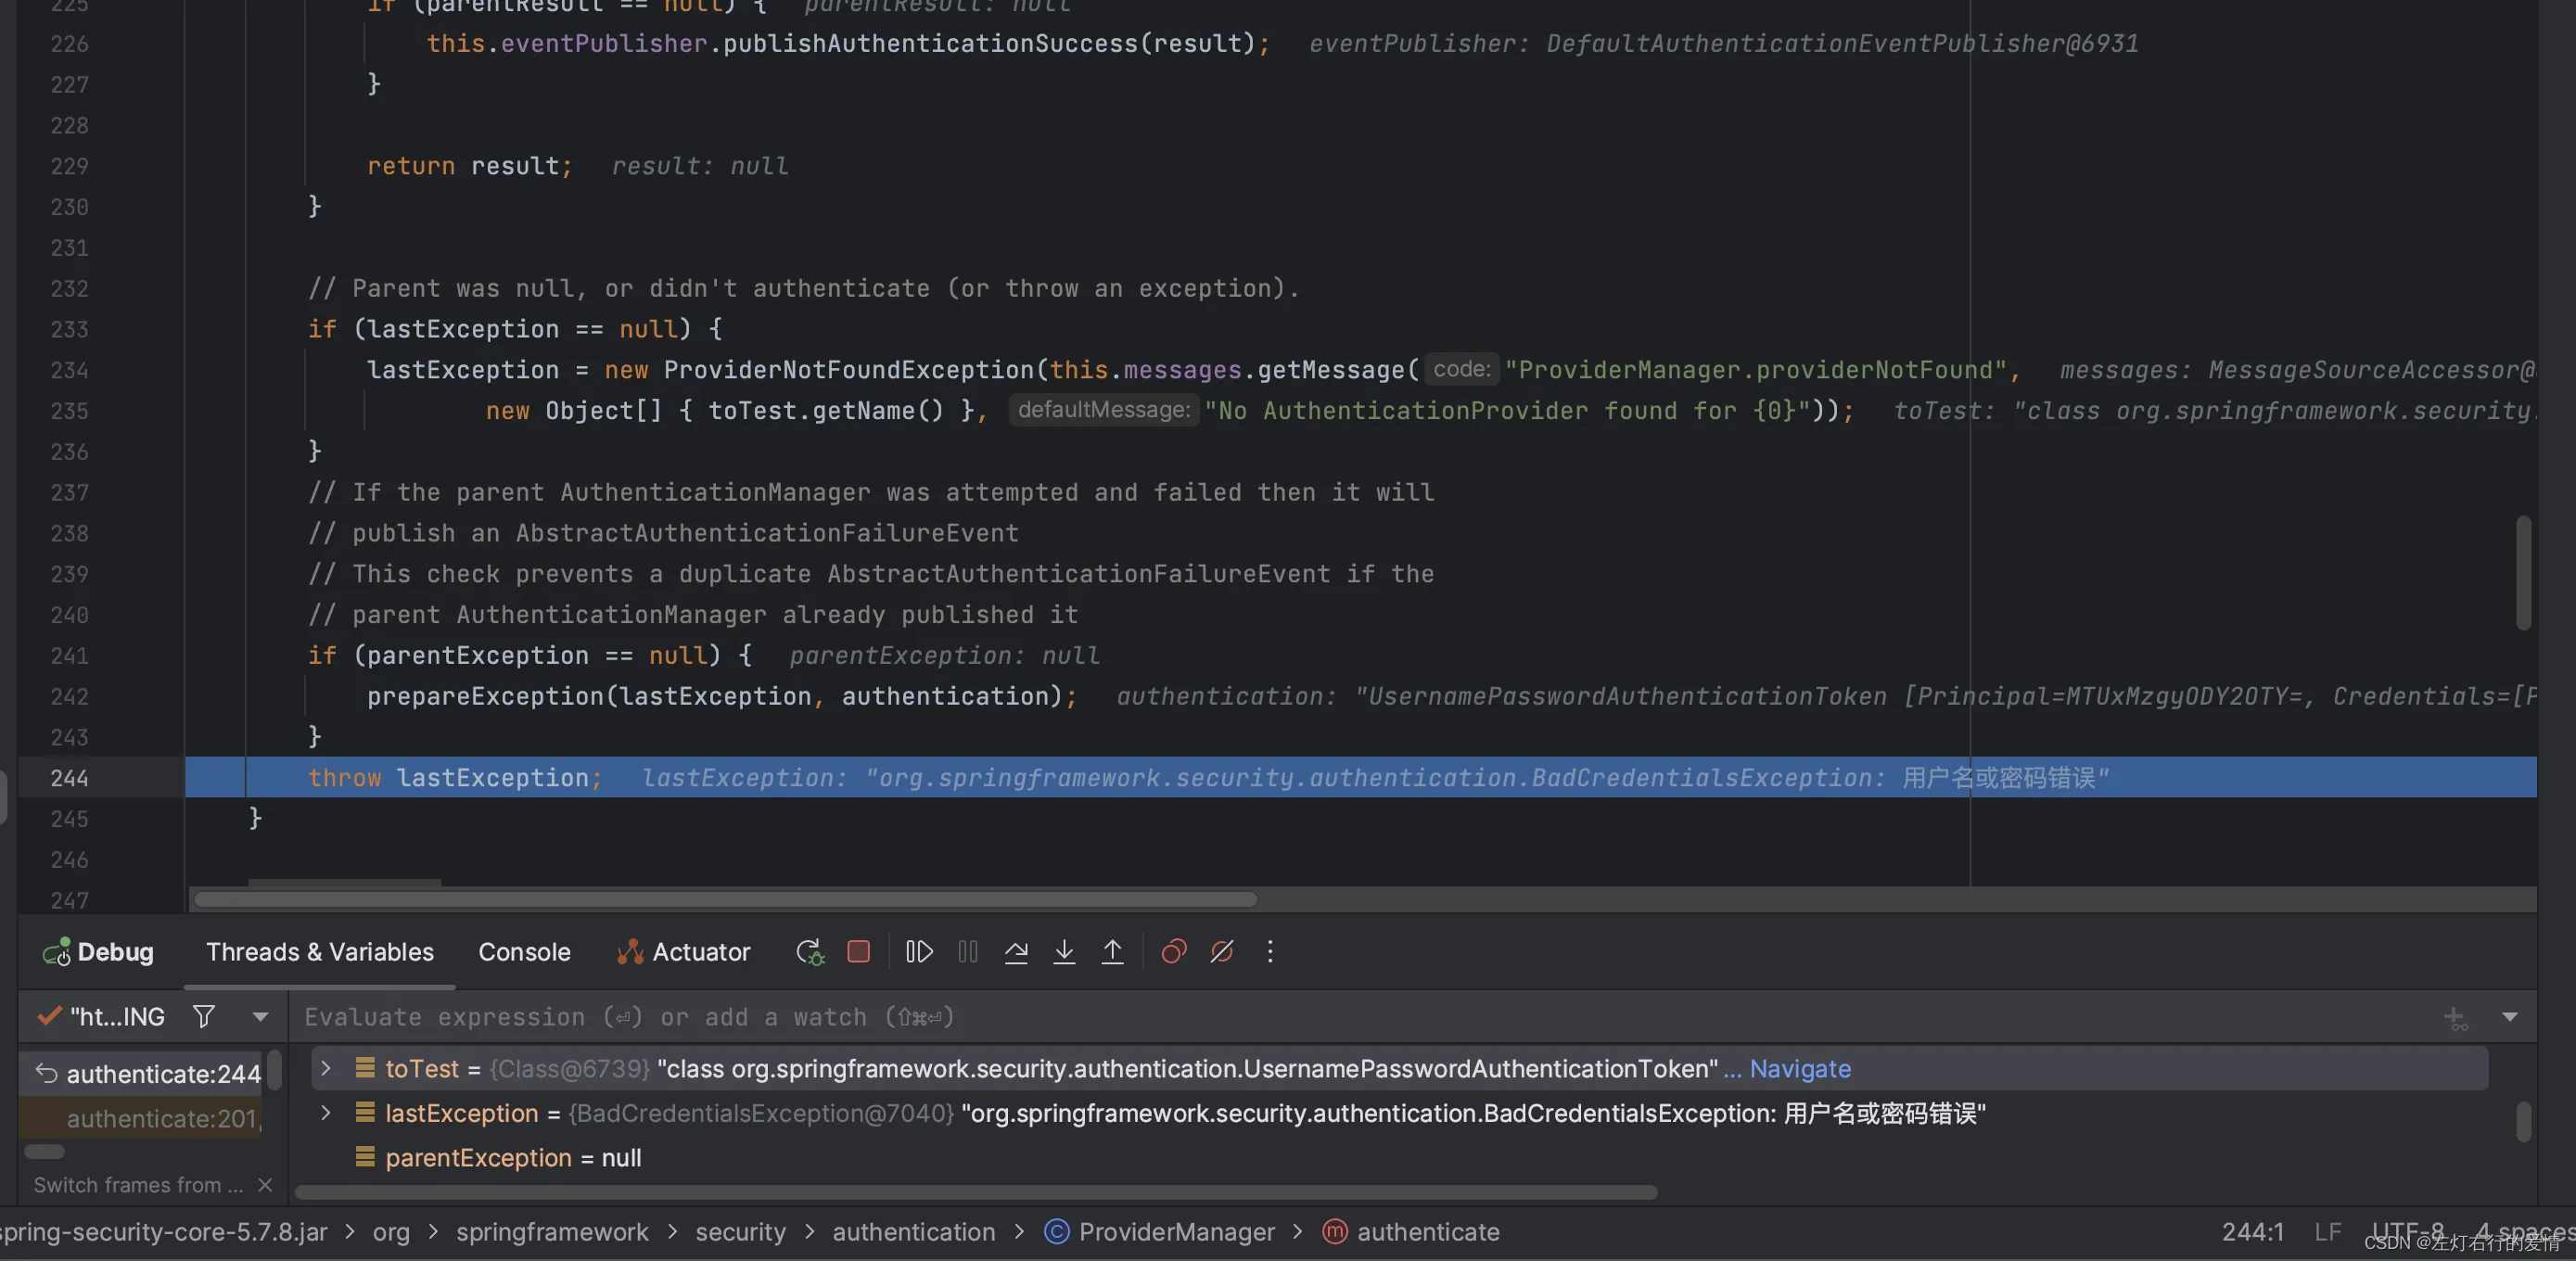
Task: Click the Pause Program icon
Action: click(x=967, y=951)
